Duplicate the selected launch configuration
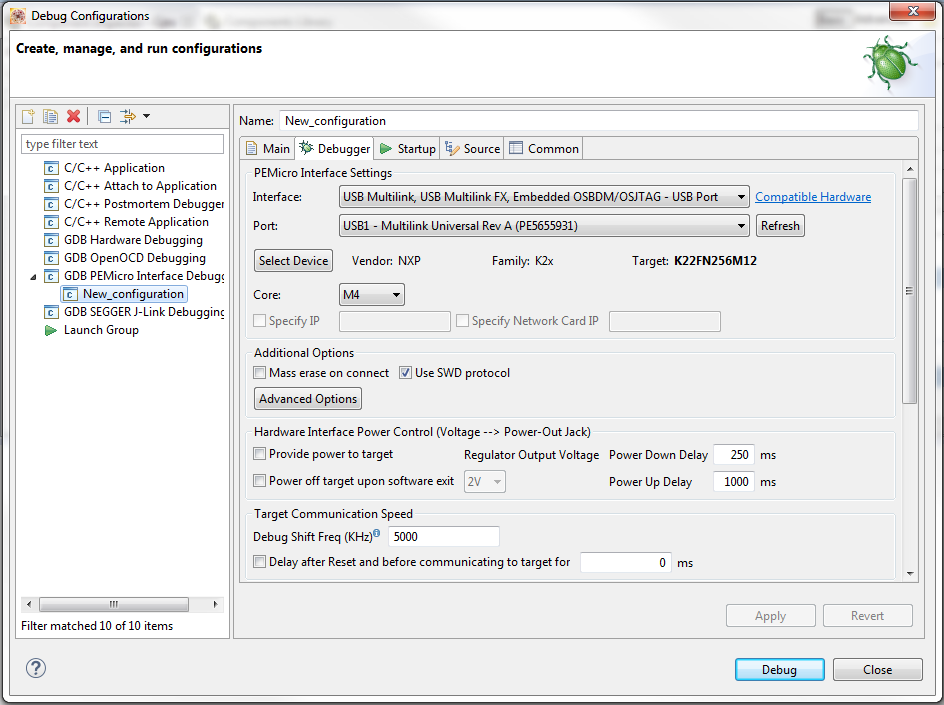The height and width of the screenshot is (705, 944). [x=50, y=117]
